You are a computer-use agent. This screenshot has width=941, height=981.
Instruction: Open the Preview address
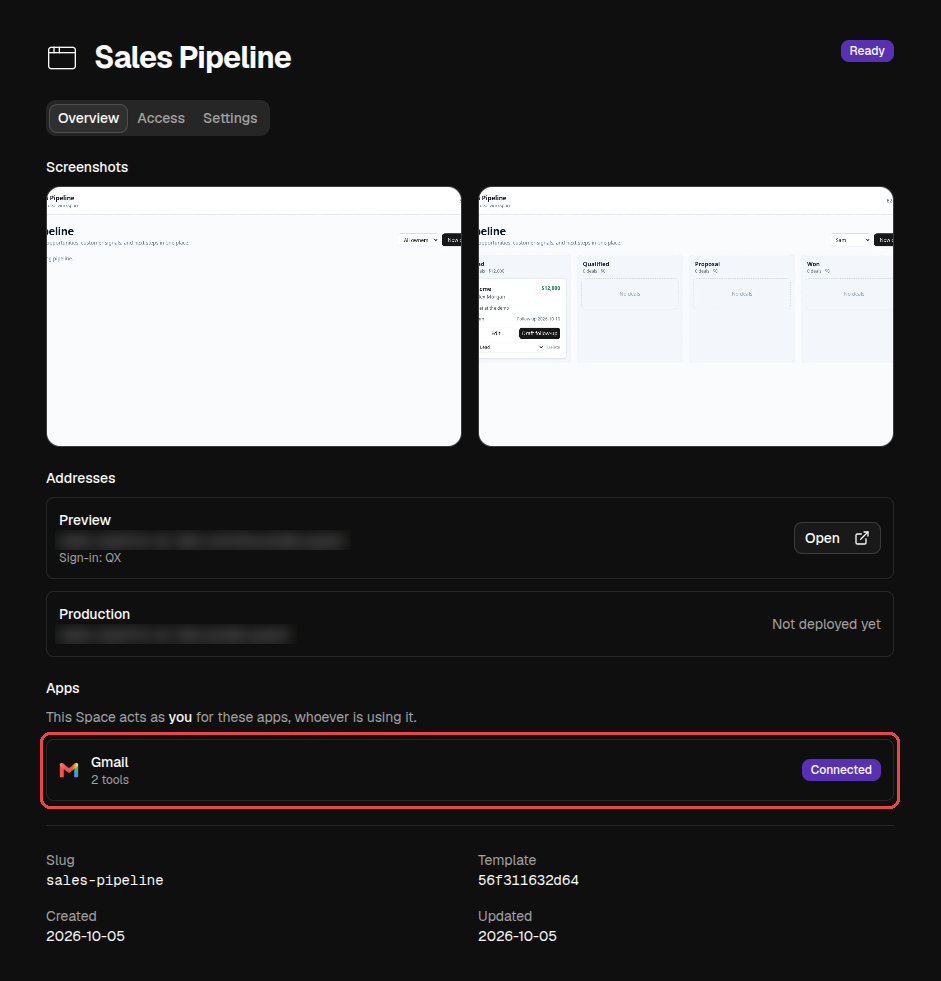837,538
